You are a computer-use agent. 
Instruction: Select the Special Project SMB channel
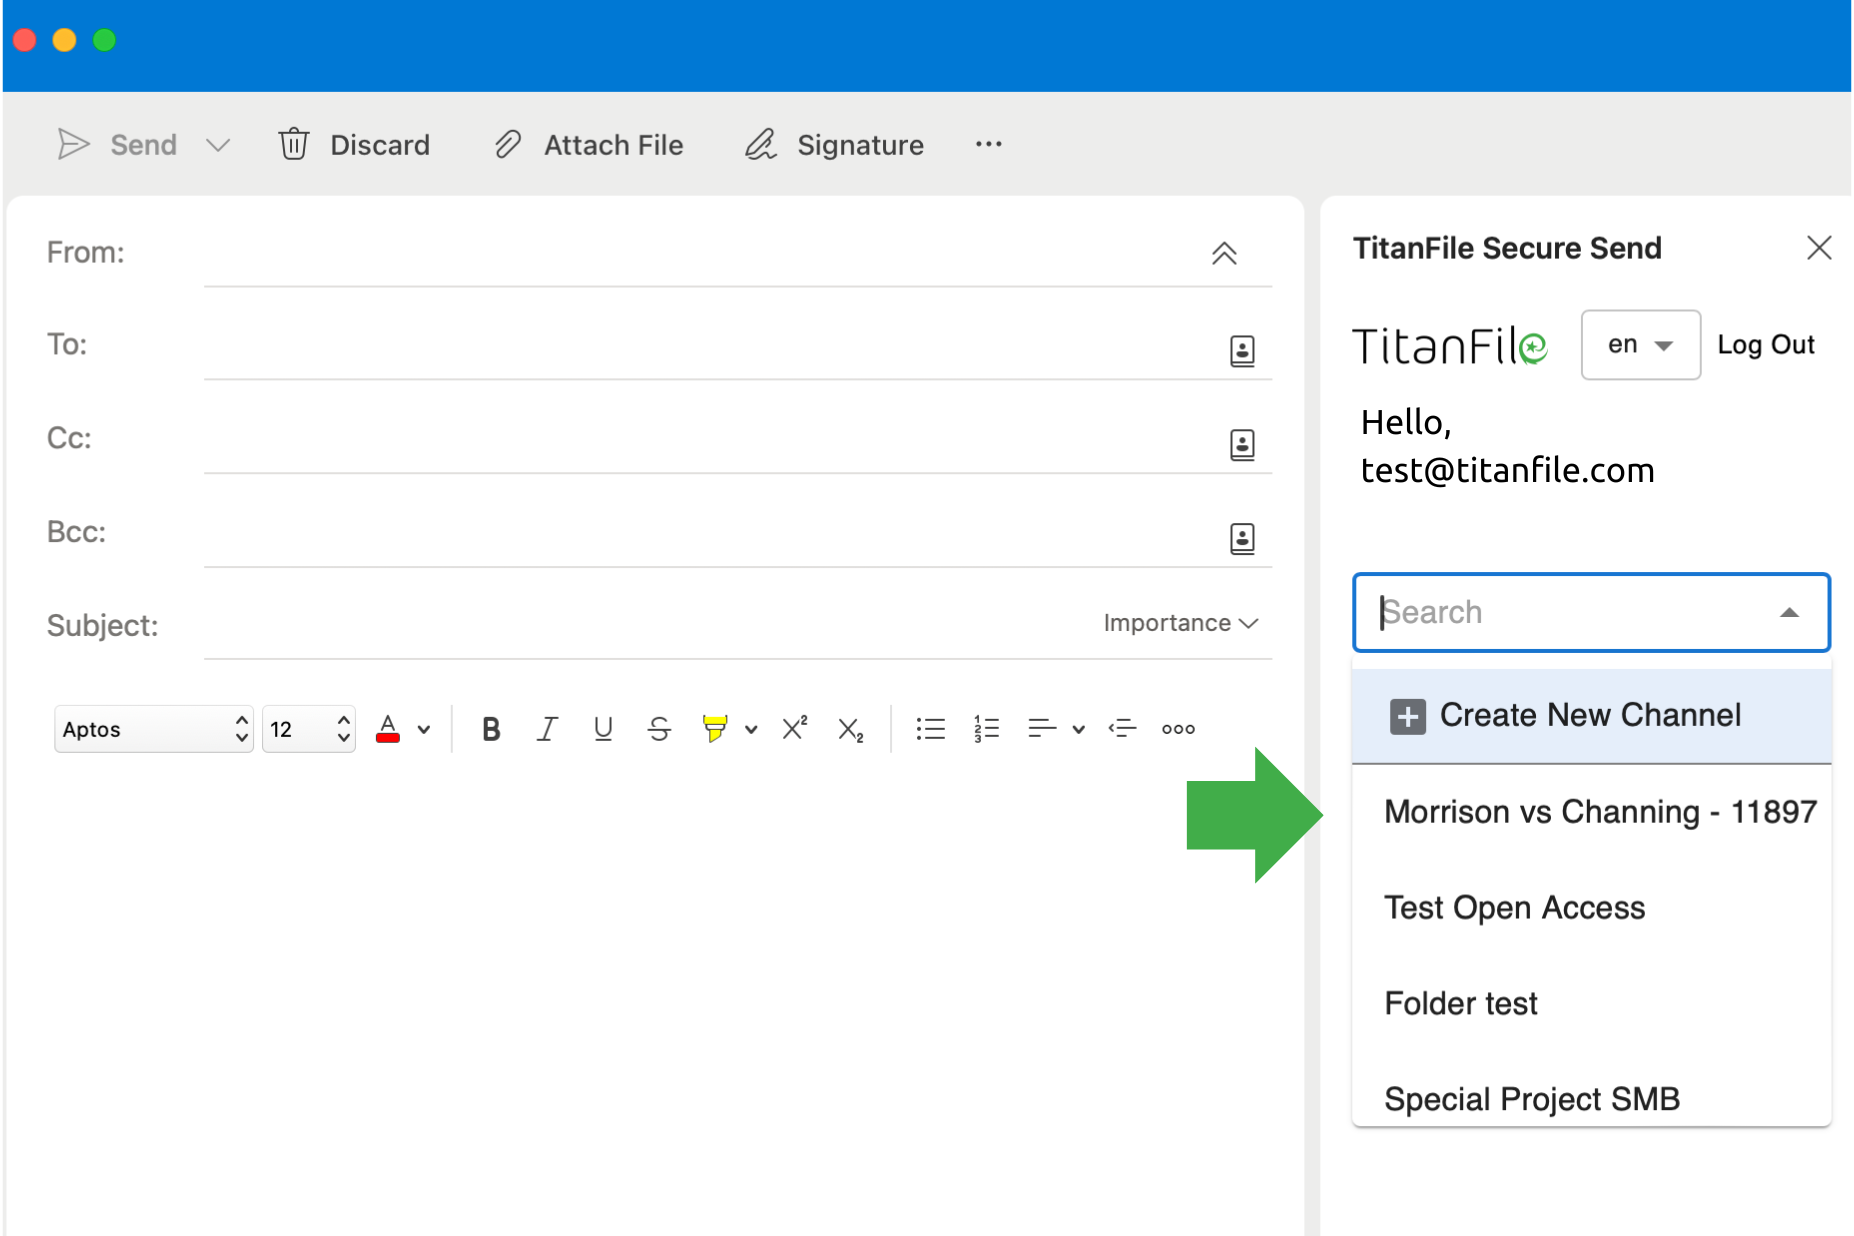coord(1591,1097)
